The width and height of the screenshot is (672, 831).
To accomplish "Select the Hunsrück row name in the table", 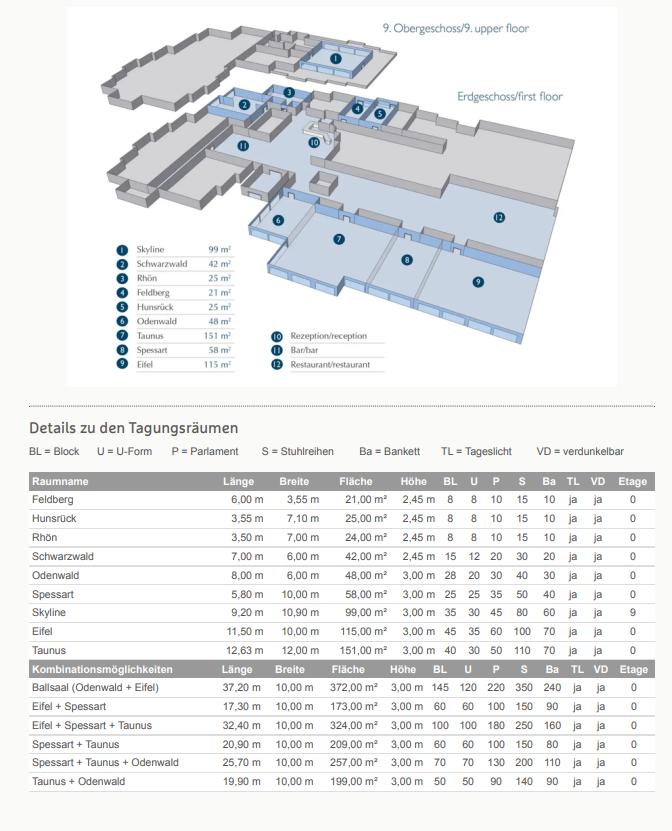I will pyautogui.click(x=54, y=519).
